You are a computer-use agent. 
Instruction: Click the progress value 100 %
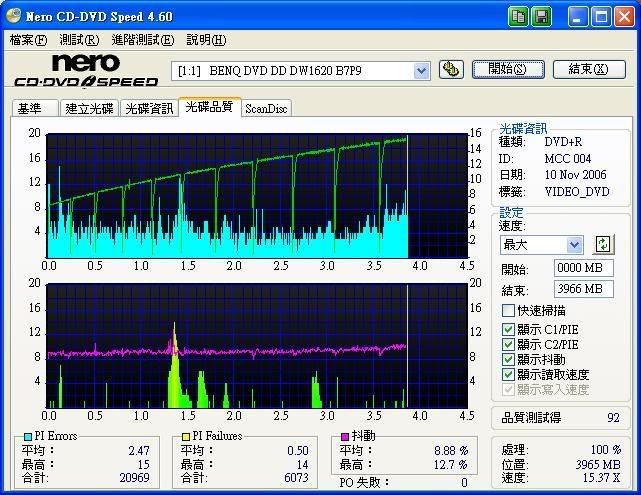point(606,450)
